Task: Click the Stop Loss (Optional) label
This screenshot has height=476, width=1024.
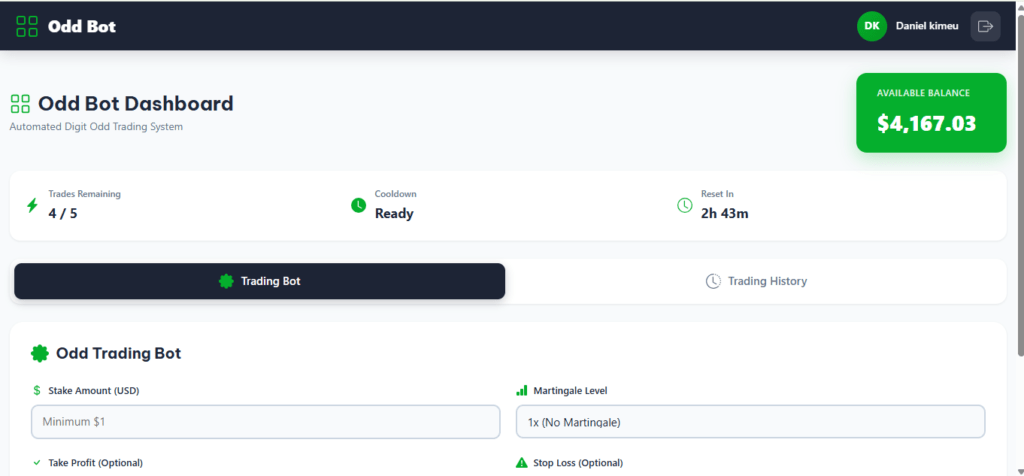Action: tap(578, 463)
